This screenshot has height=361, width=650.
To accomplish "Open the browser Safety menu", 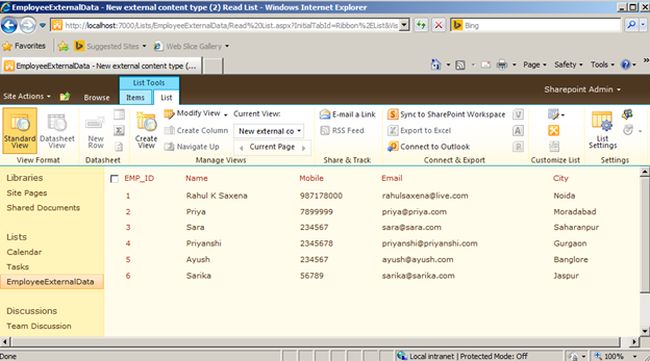I will [x=568, y=65].
